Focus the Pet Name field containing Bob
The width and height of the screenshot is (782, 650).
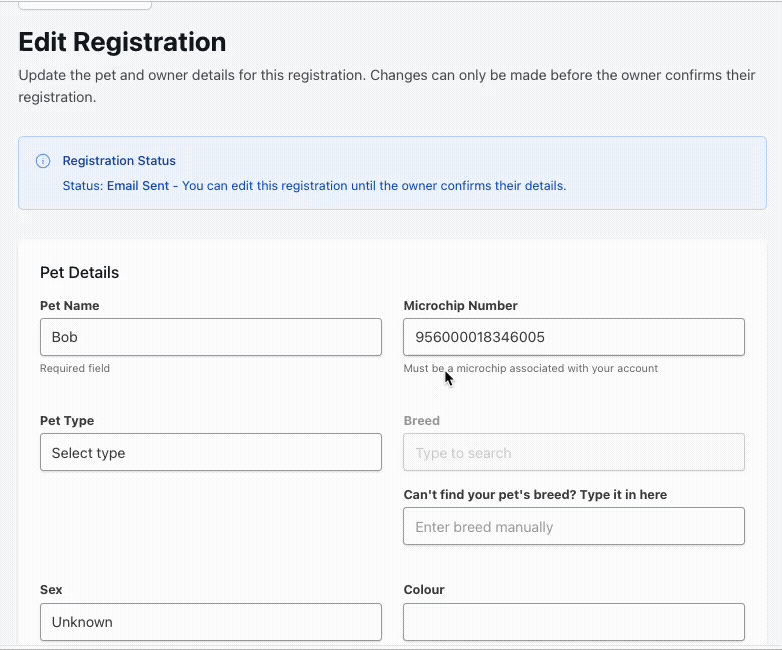[210, 337]
